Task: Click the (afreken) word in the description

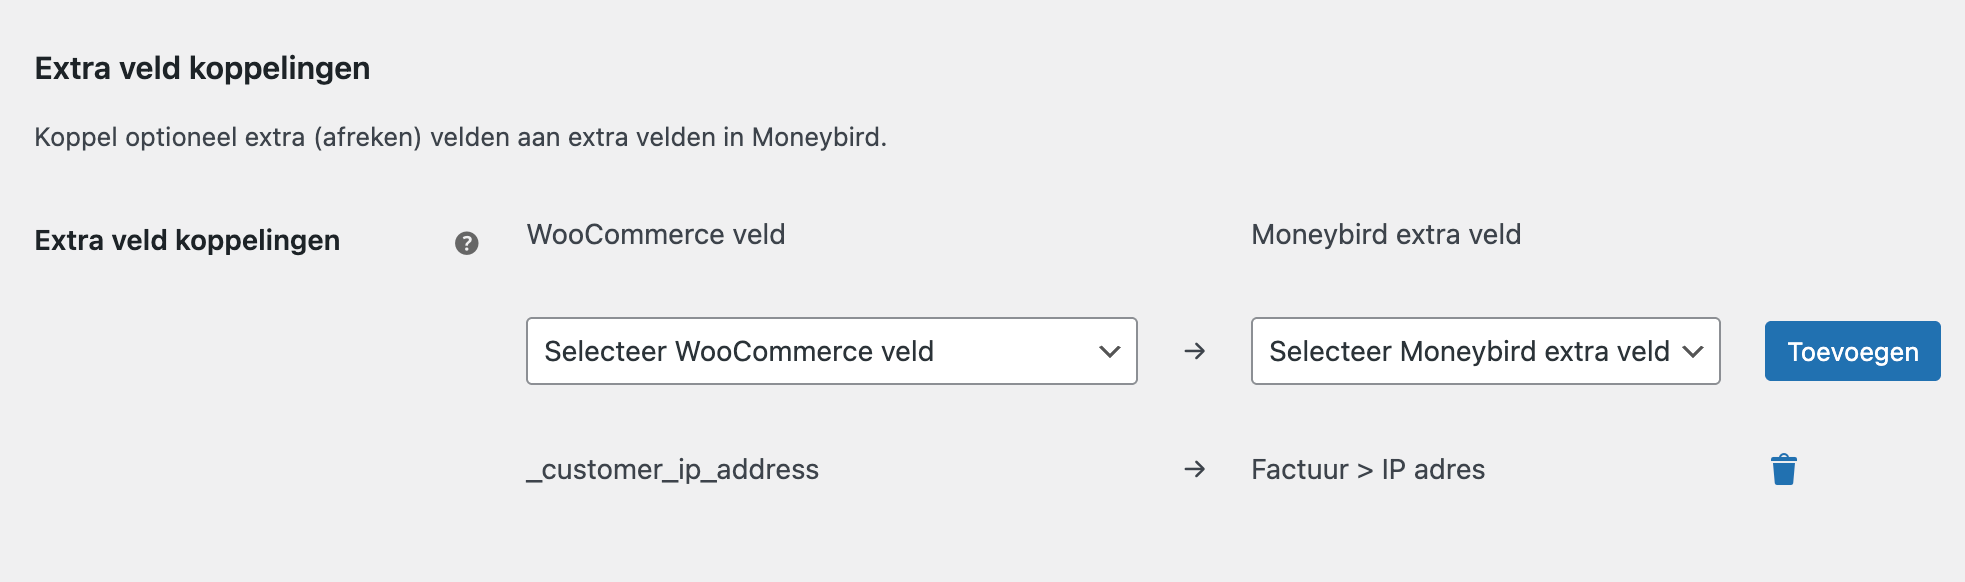Action: pos(367,137)
